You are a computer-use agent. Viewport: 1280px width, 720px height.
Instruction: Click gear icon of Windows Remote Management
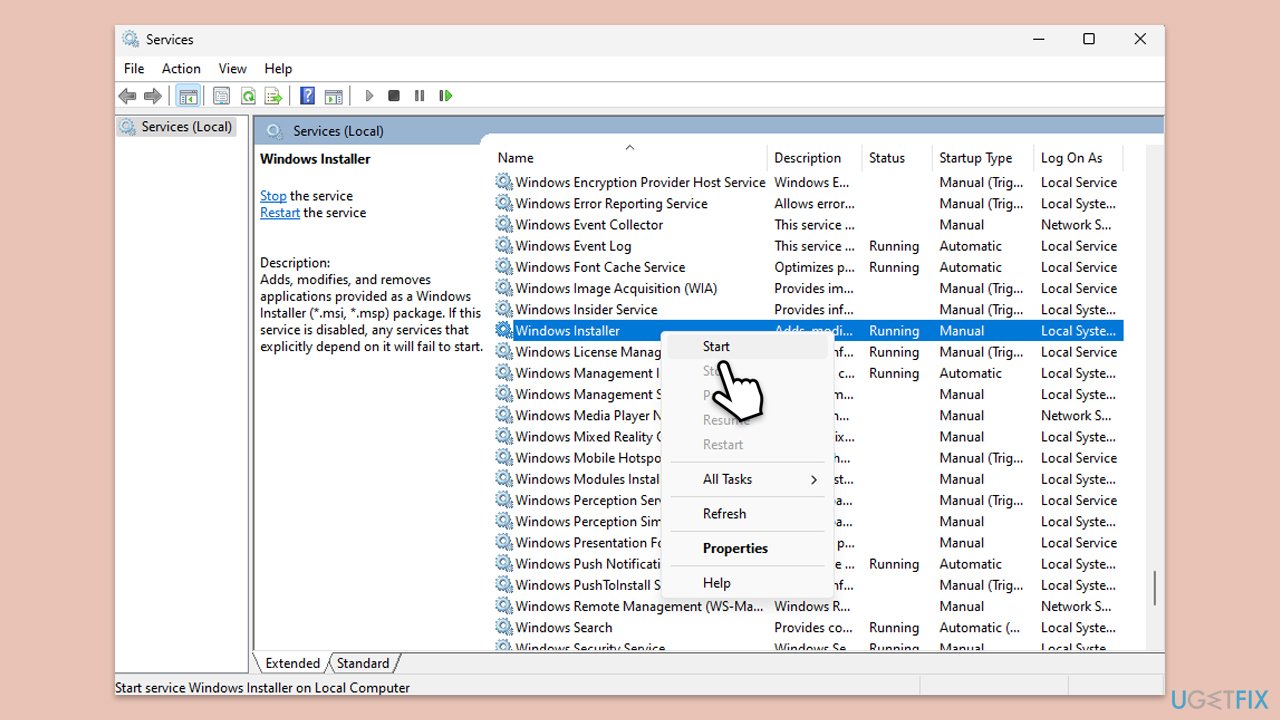504,607
